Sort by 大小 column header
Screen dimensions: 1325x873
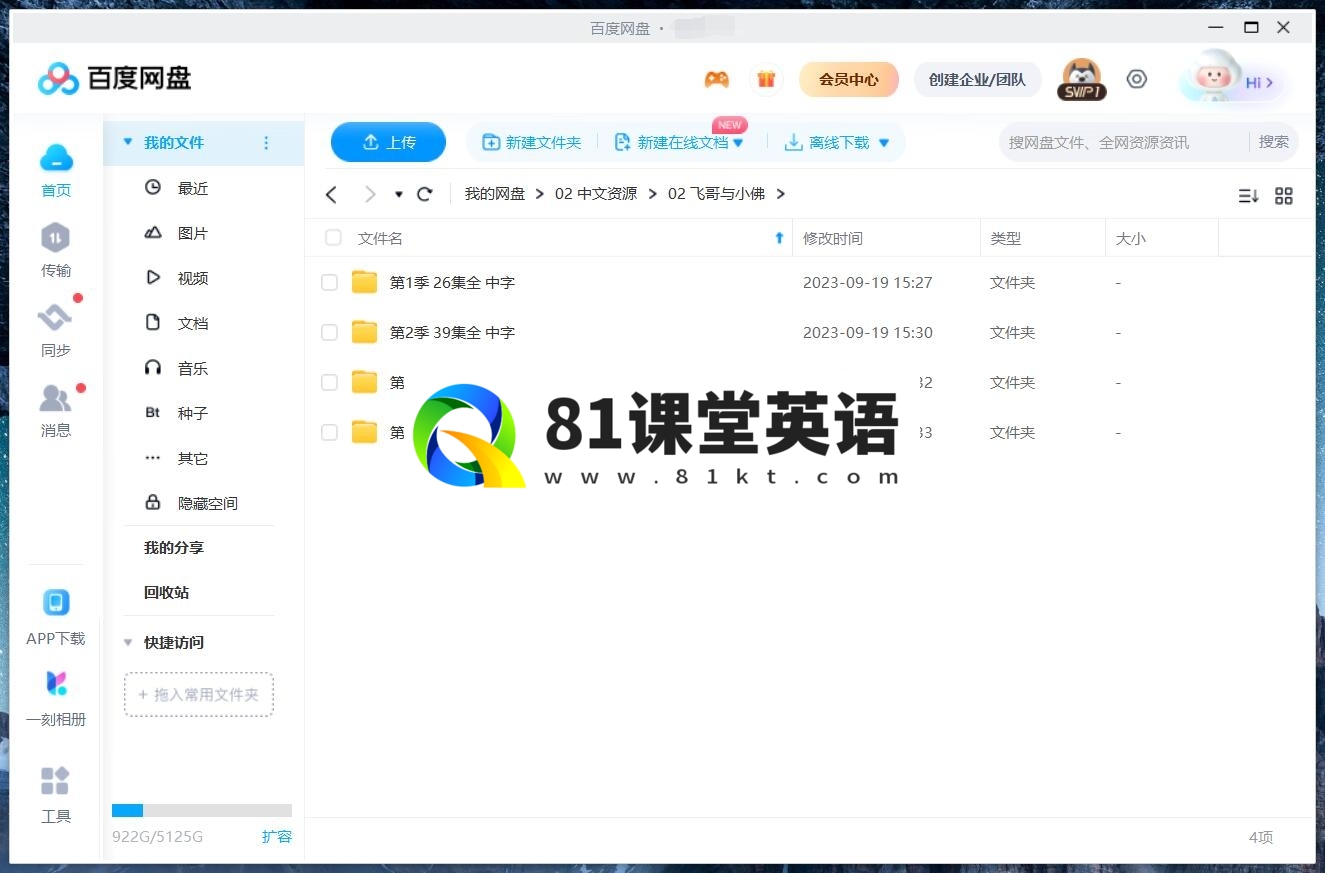coord(1131,238)
